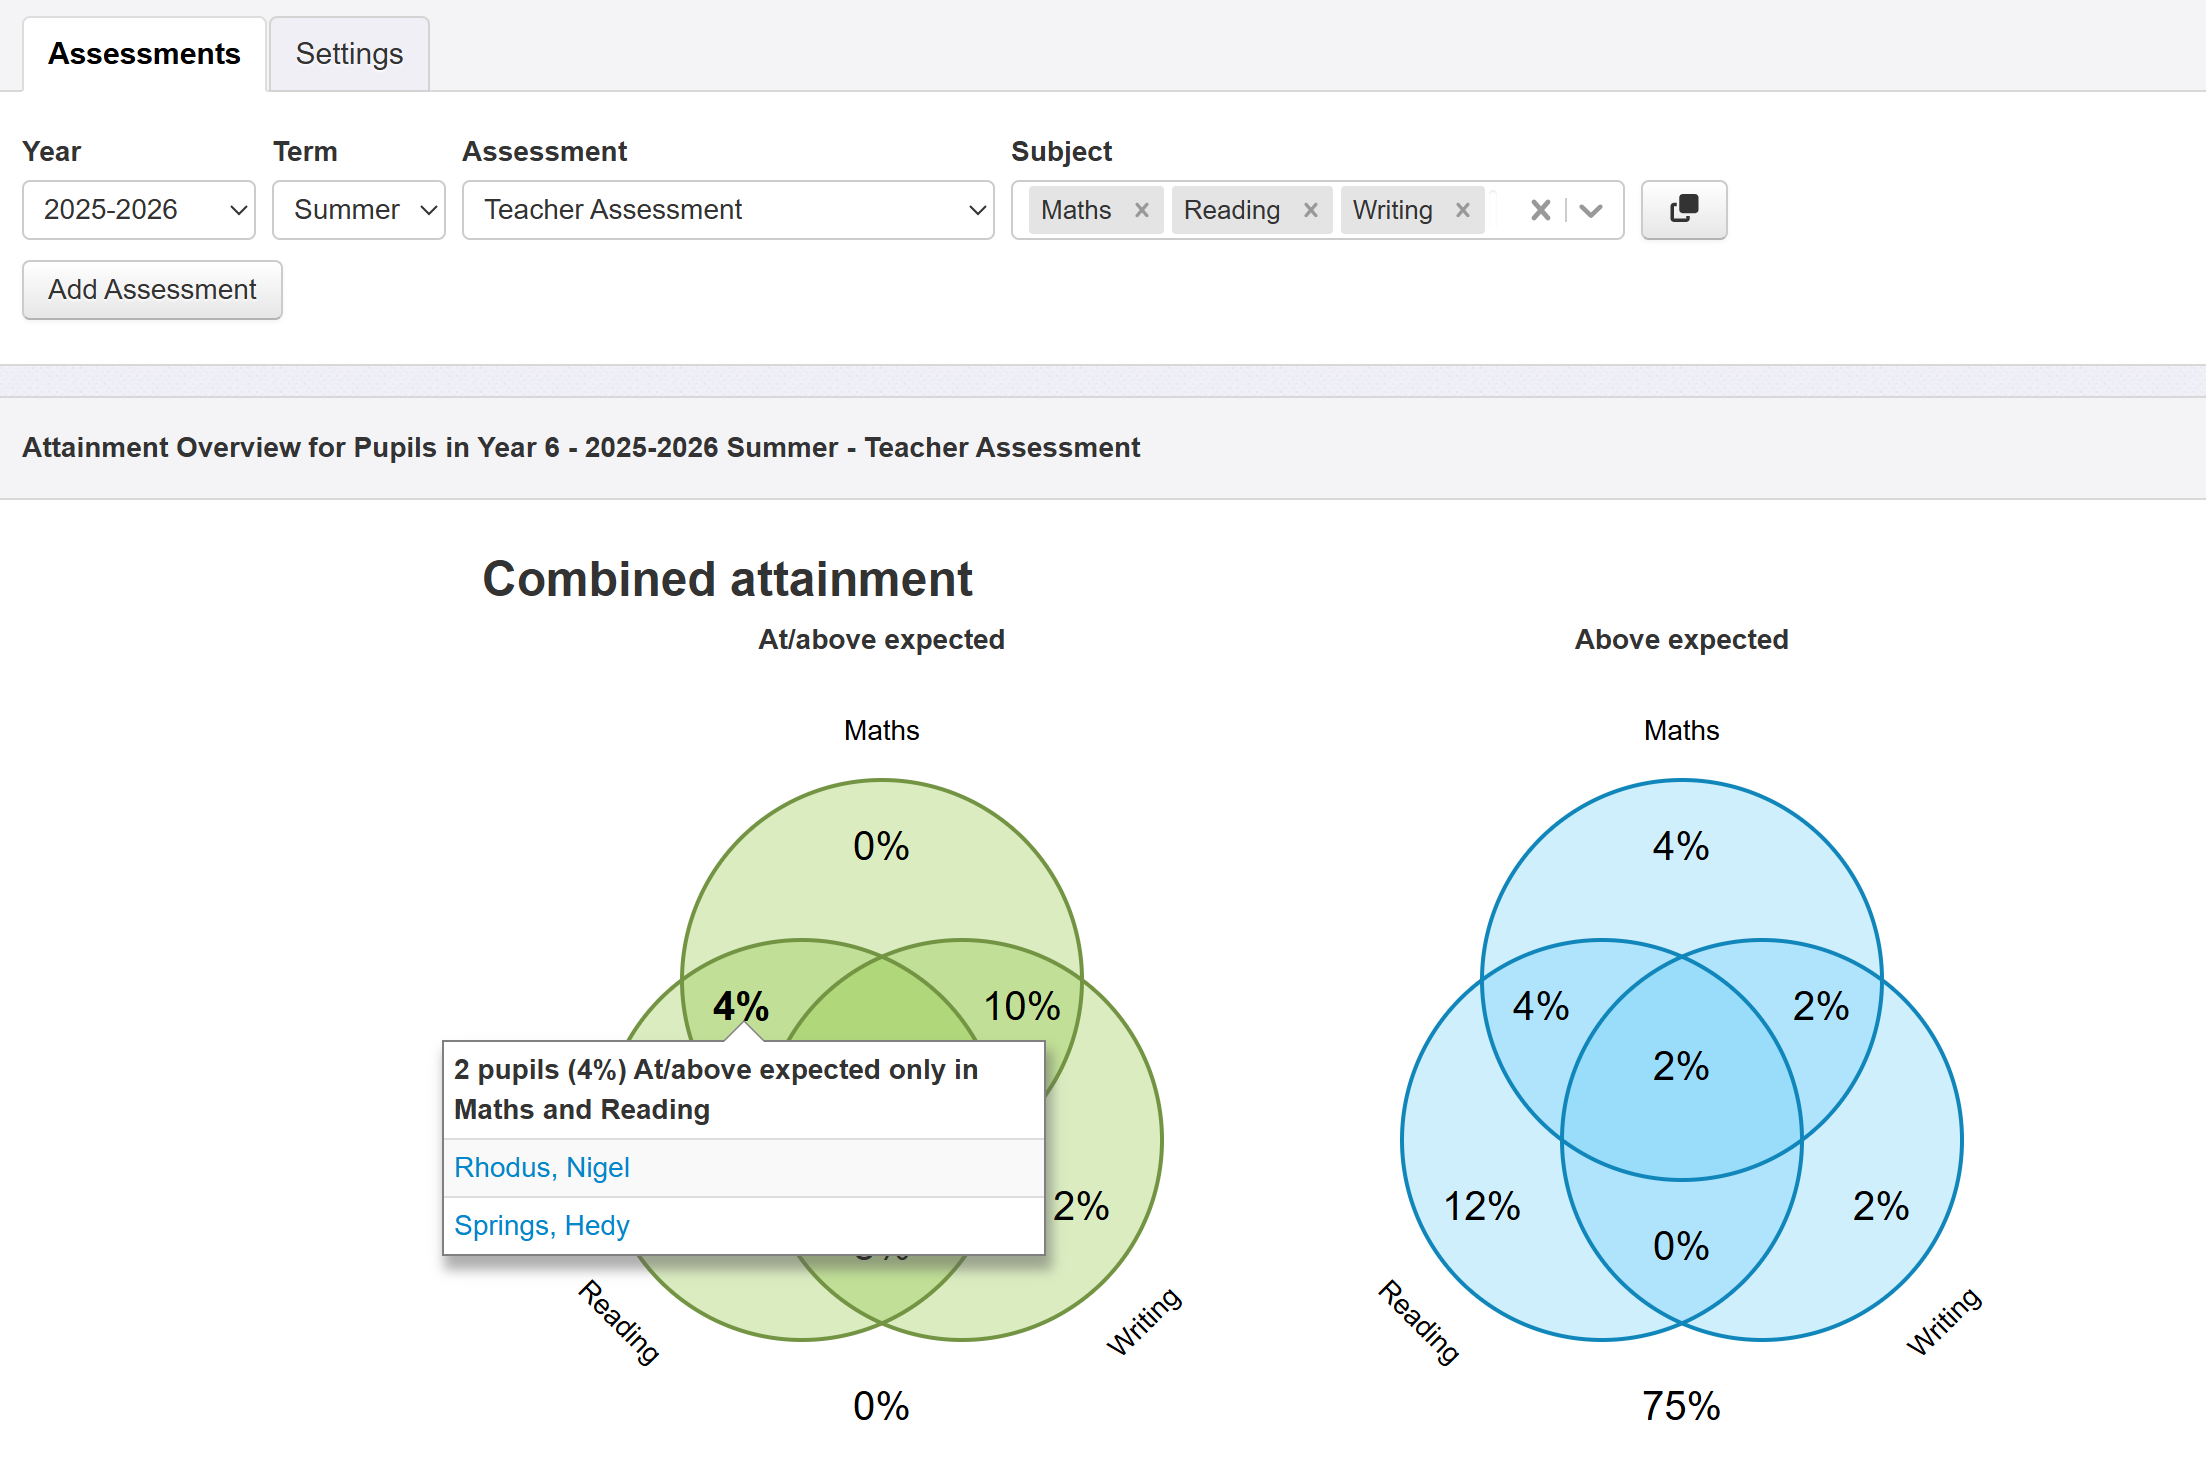Open pupil link Springs, Hedy
Viewport: 2206px width, 1472px height.
tap(541, 1225)
